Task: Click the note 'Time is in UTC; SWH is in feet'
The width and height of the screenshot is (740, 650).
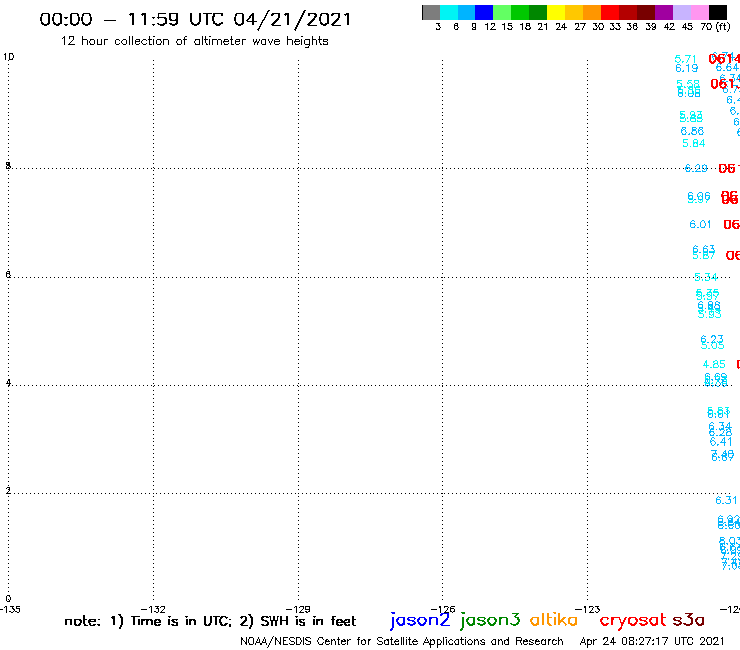Action: (x=210, y=621)
